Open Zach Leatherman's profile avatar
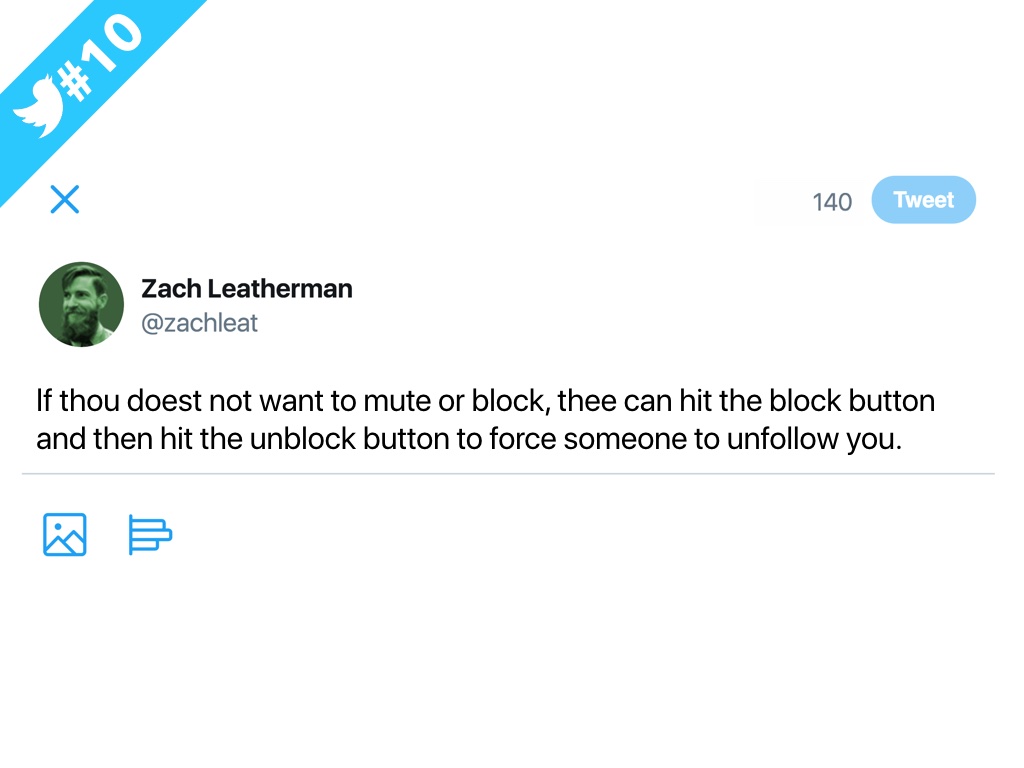The image size is (1024, 768). click(x=81, y=304)
